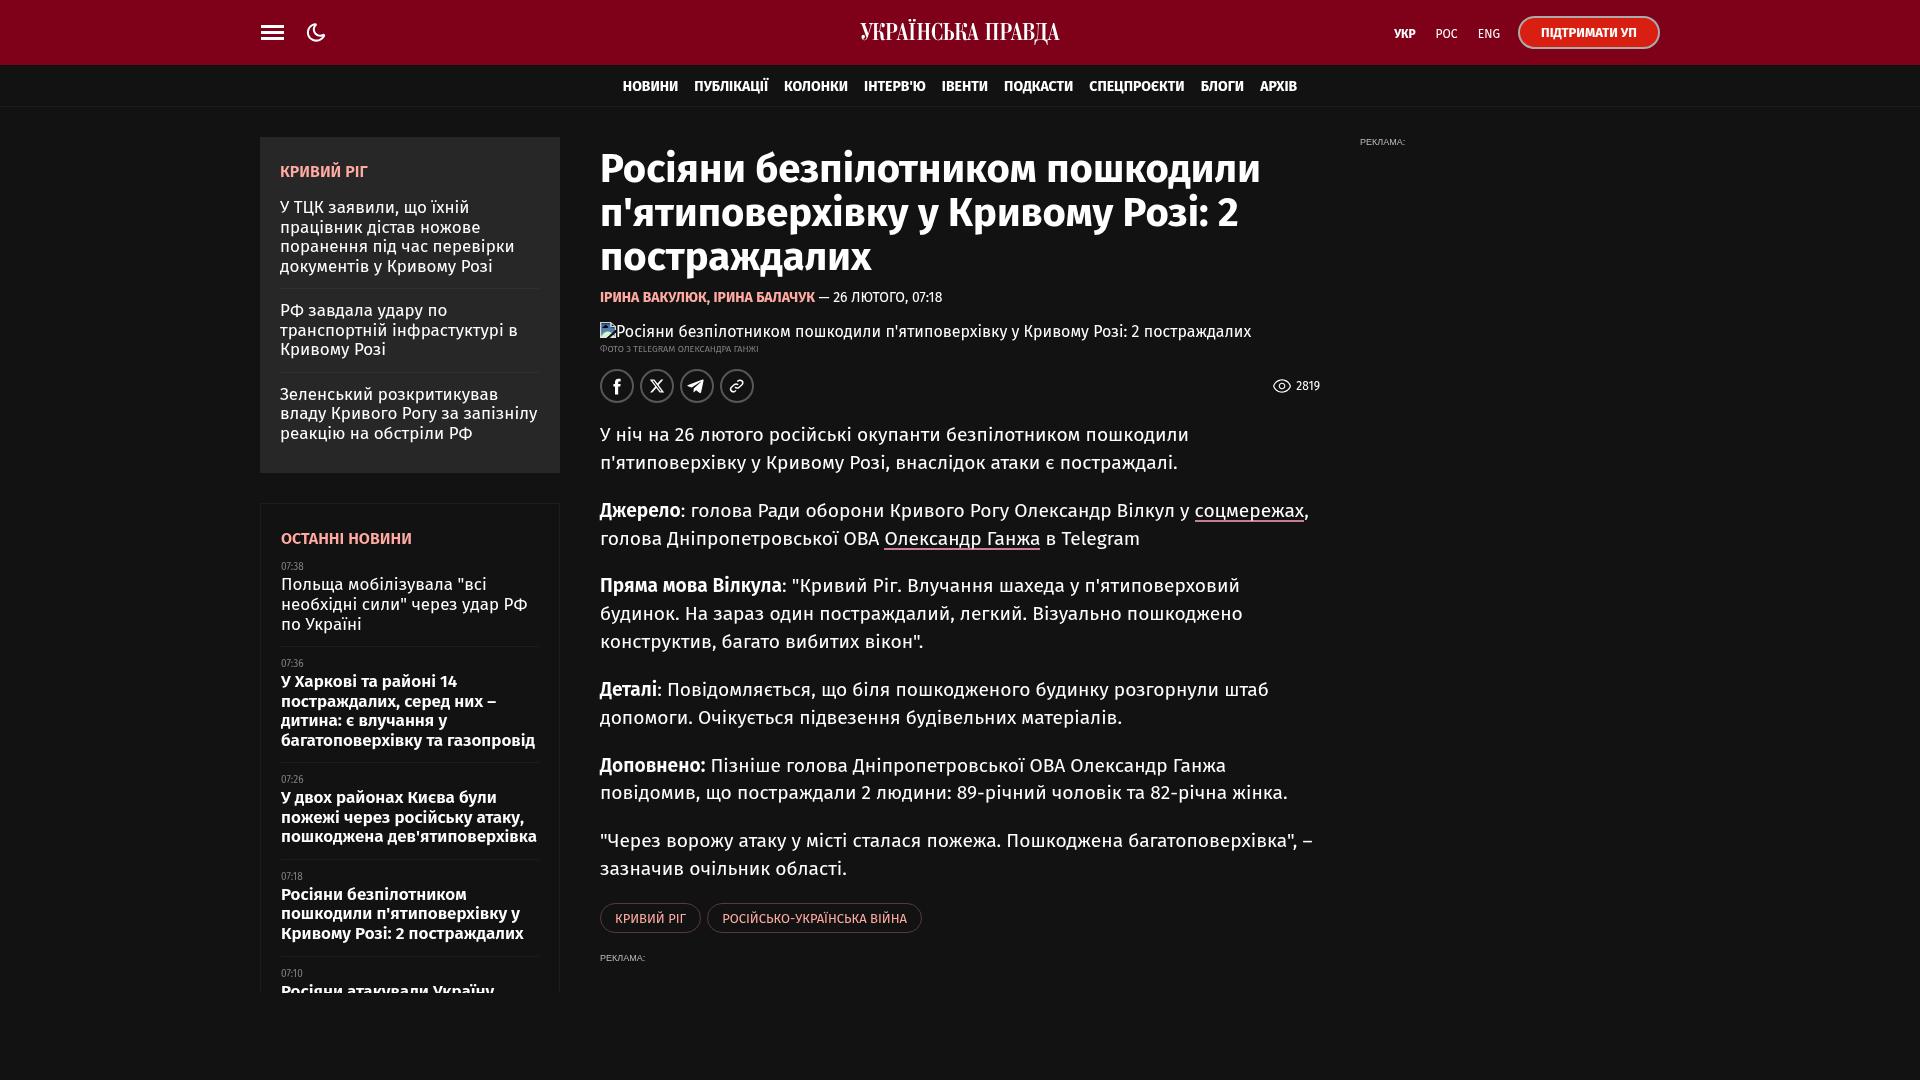1920x1080 pixels.
Task: Share article on X (Twitter)
Action: 657,386
